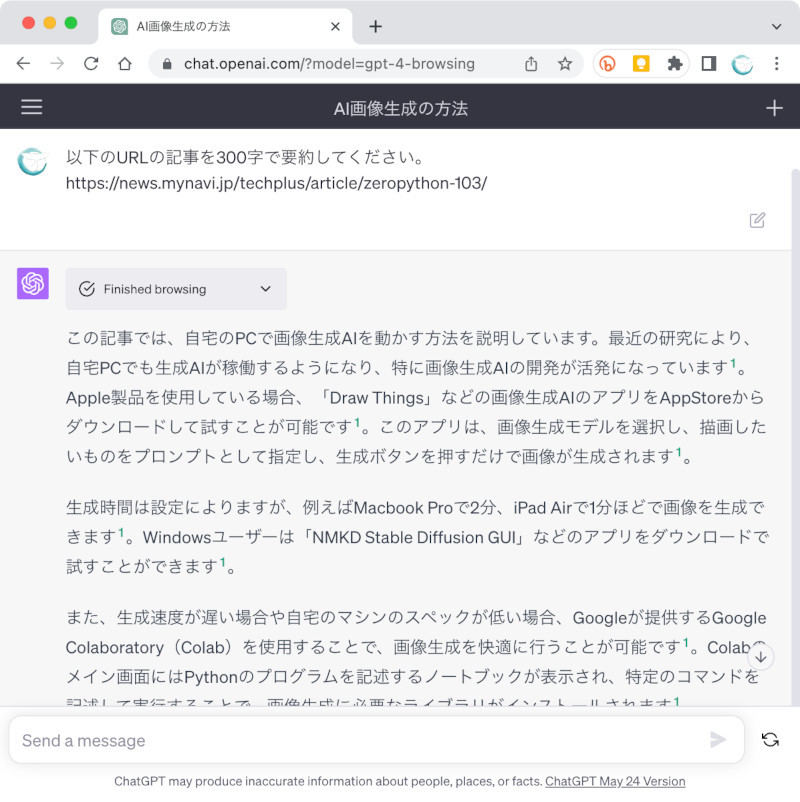This screenshot has width=800, height=802.
Task: Open the tab search chevron dropdown
Action: coord(776,26)
